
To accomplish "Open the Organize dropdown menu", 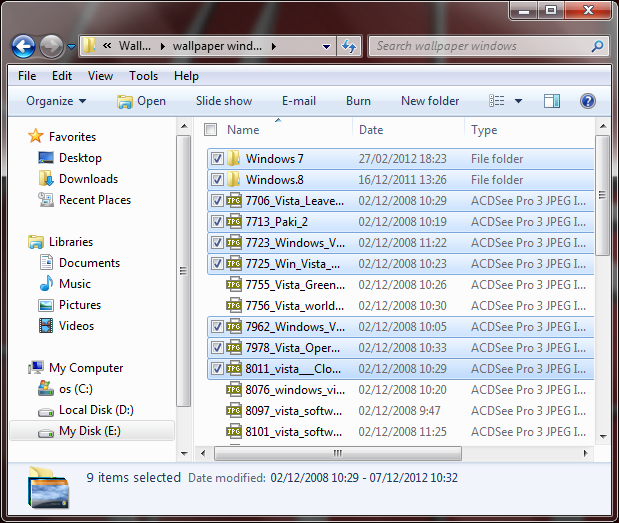I will click(56, 101).
